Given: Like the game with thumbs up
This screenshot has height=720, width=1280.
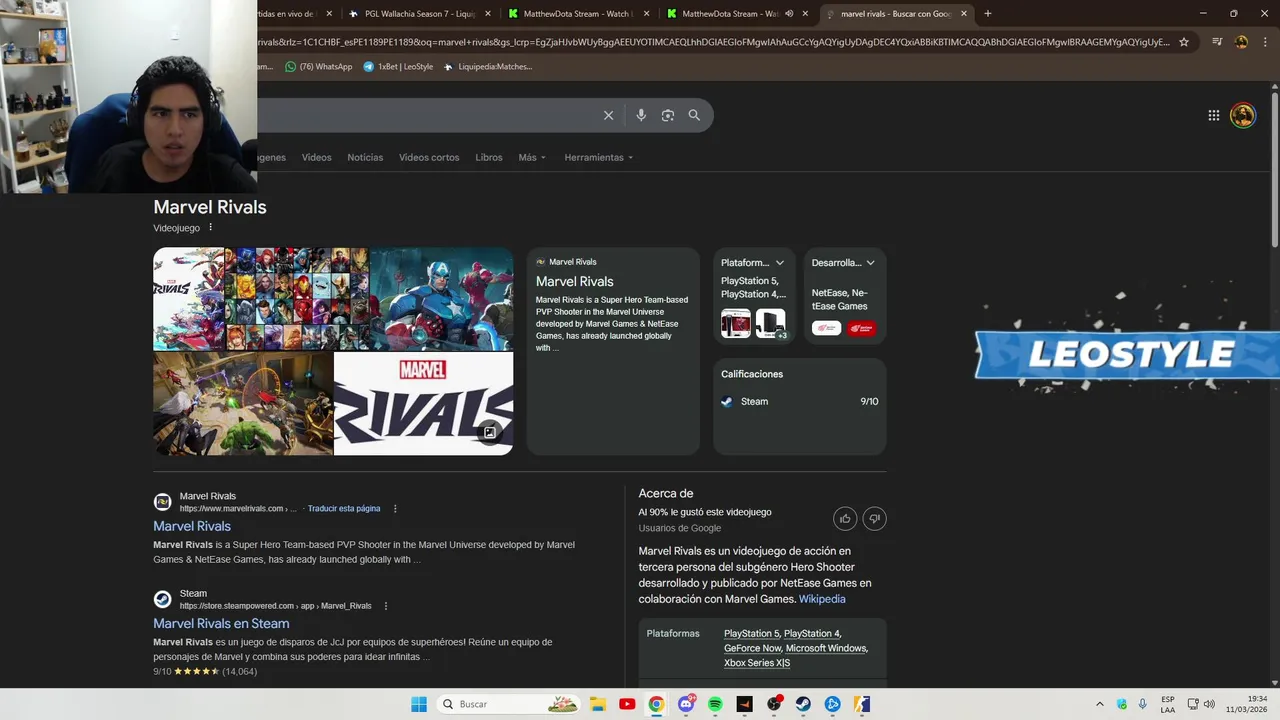Looking at the screenshot, I should tap(845, 518).
